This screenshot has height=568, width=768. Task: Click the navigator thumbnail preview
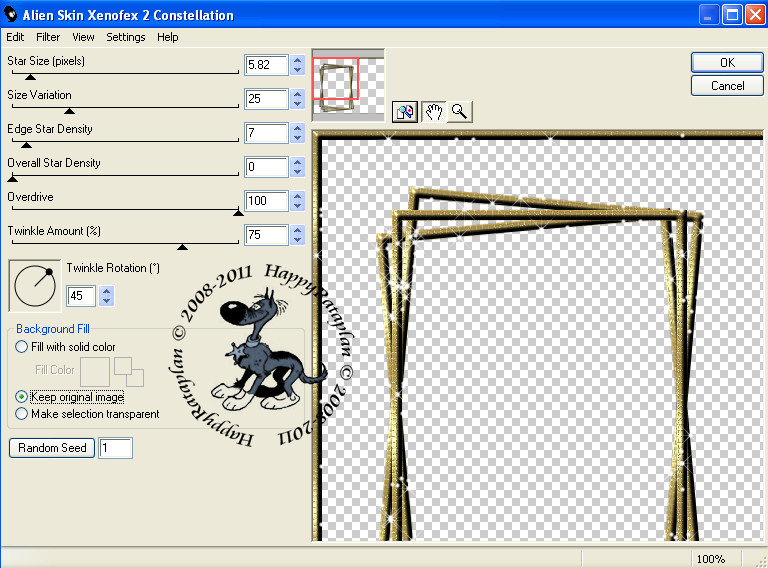[348, 85]
